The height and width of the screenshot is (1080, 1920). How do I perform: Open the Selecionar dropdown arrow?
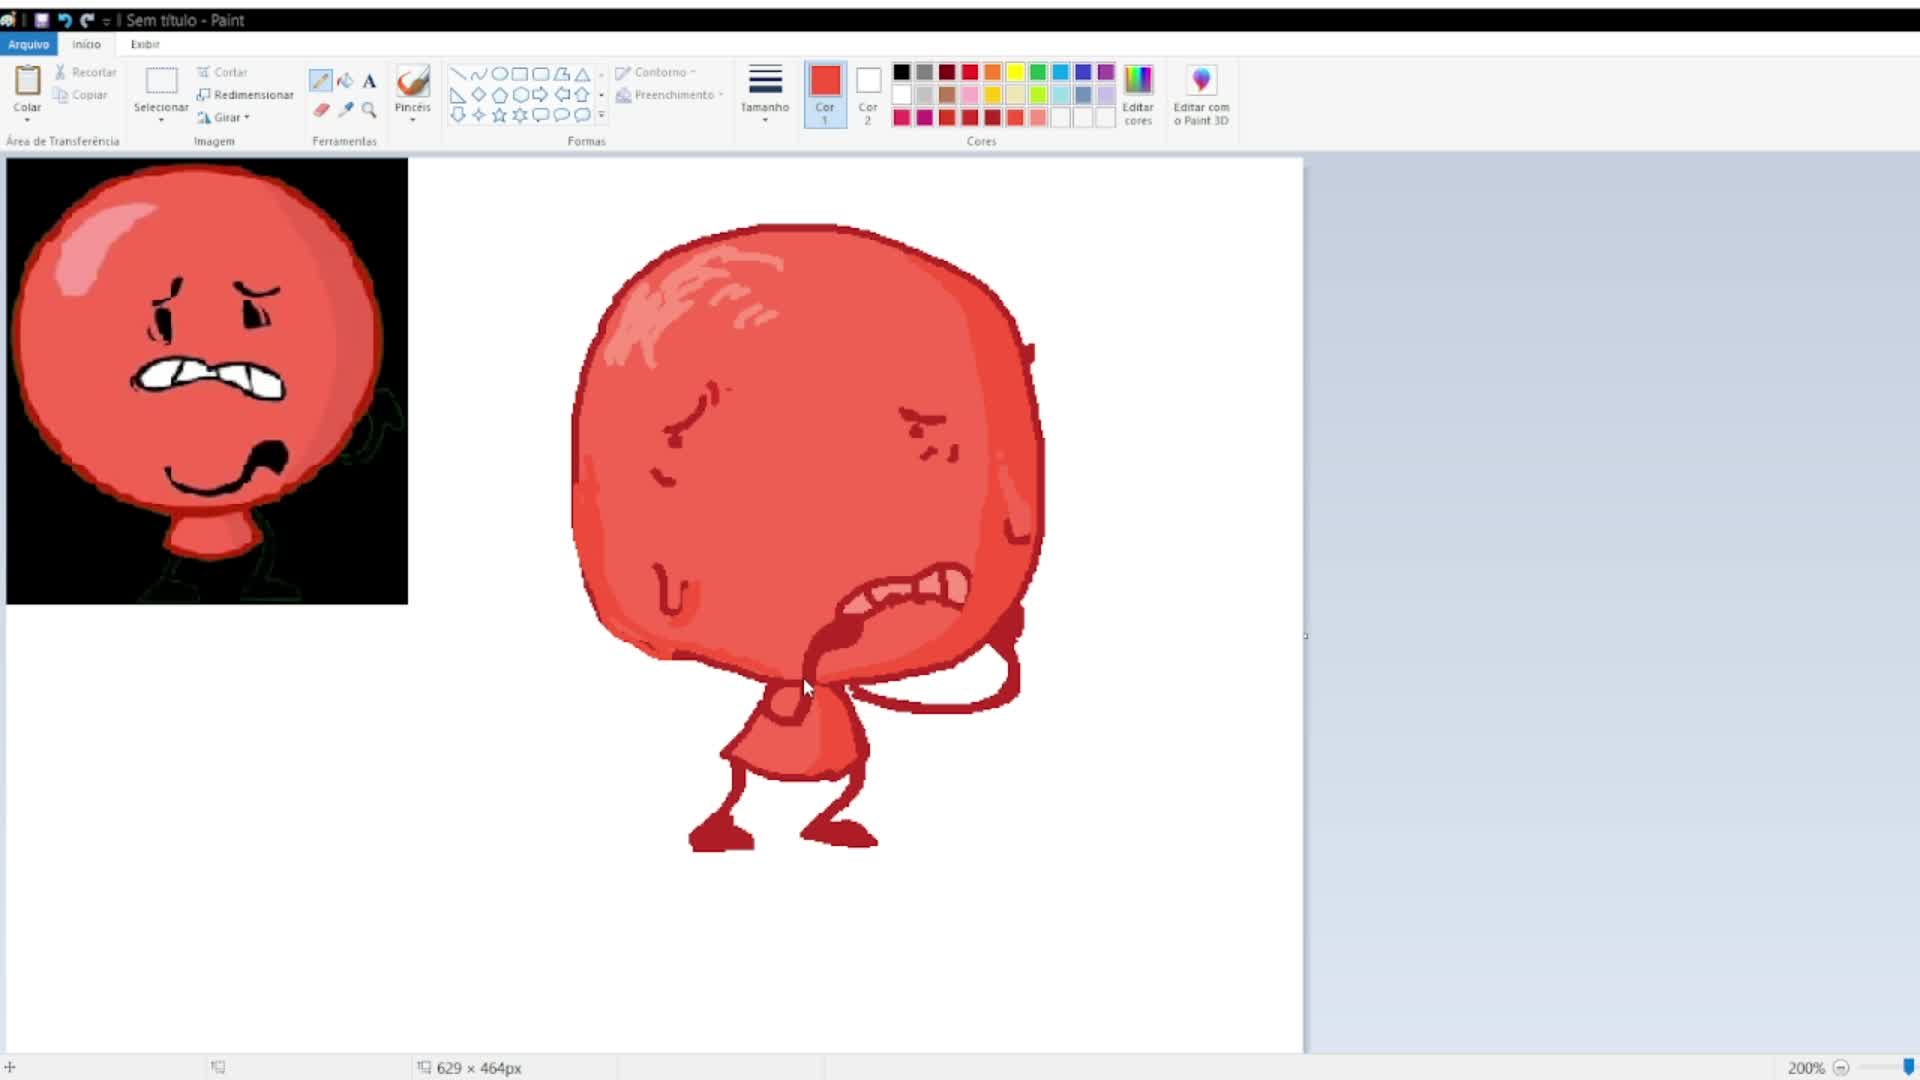click(161, 120)
